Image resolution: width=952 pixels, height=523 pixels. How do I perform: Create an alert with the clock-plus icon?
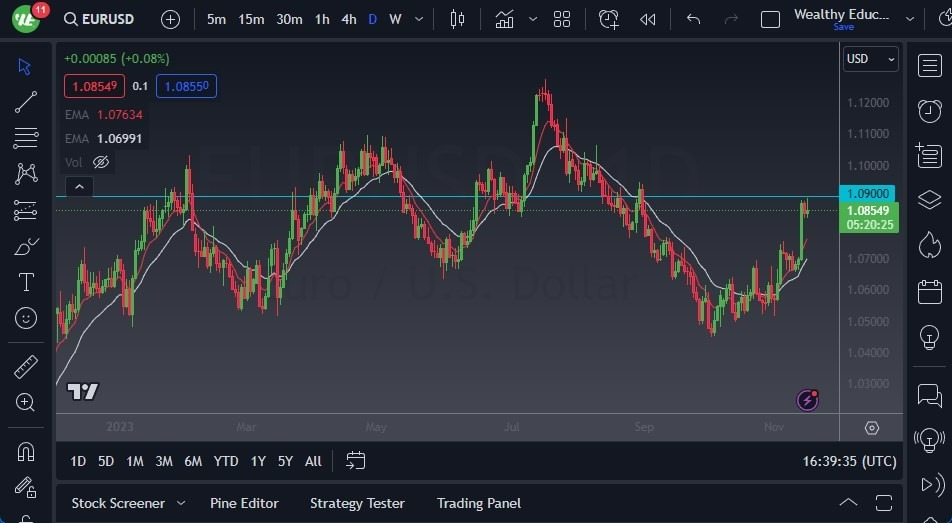click(x=608, y=19)
